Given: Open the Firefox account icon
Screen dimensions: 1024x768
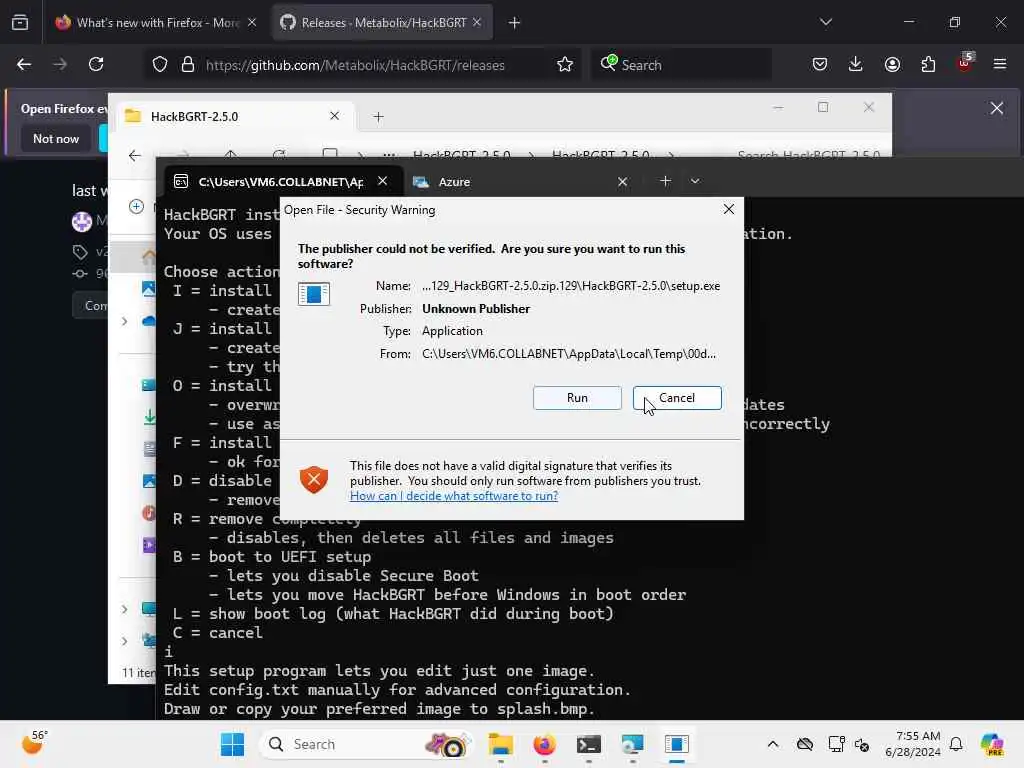Looking at the screenshot, I should [892, 64].
